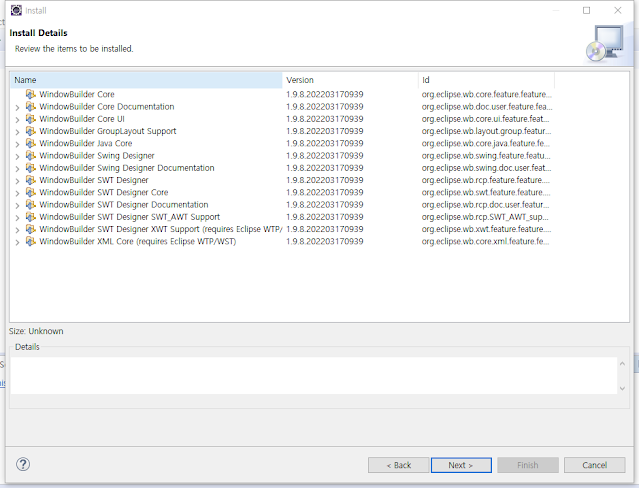The height and width of the screenshot is (488, 639).
Task: Expand the SWT Designer Documentation row
Action: tap(17, 205)
